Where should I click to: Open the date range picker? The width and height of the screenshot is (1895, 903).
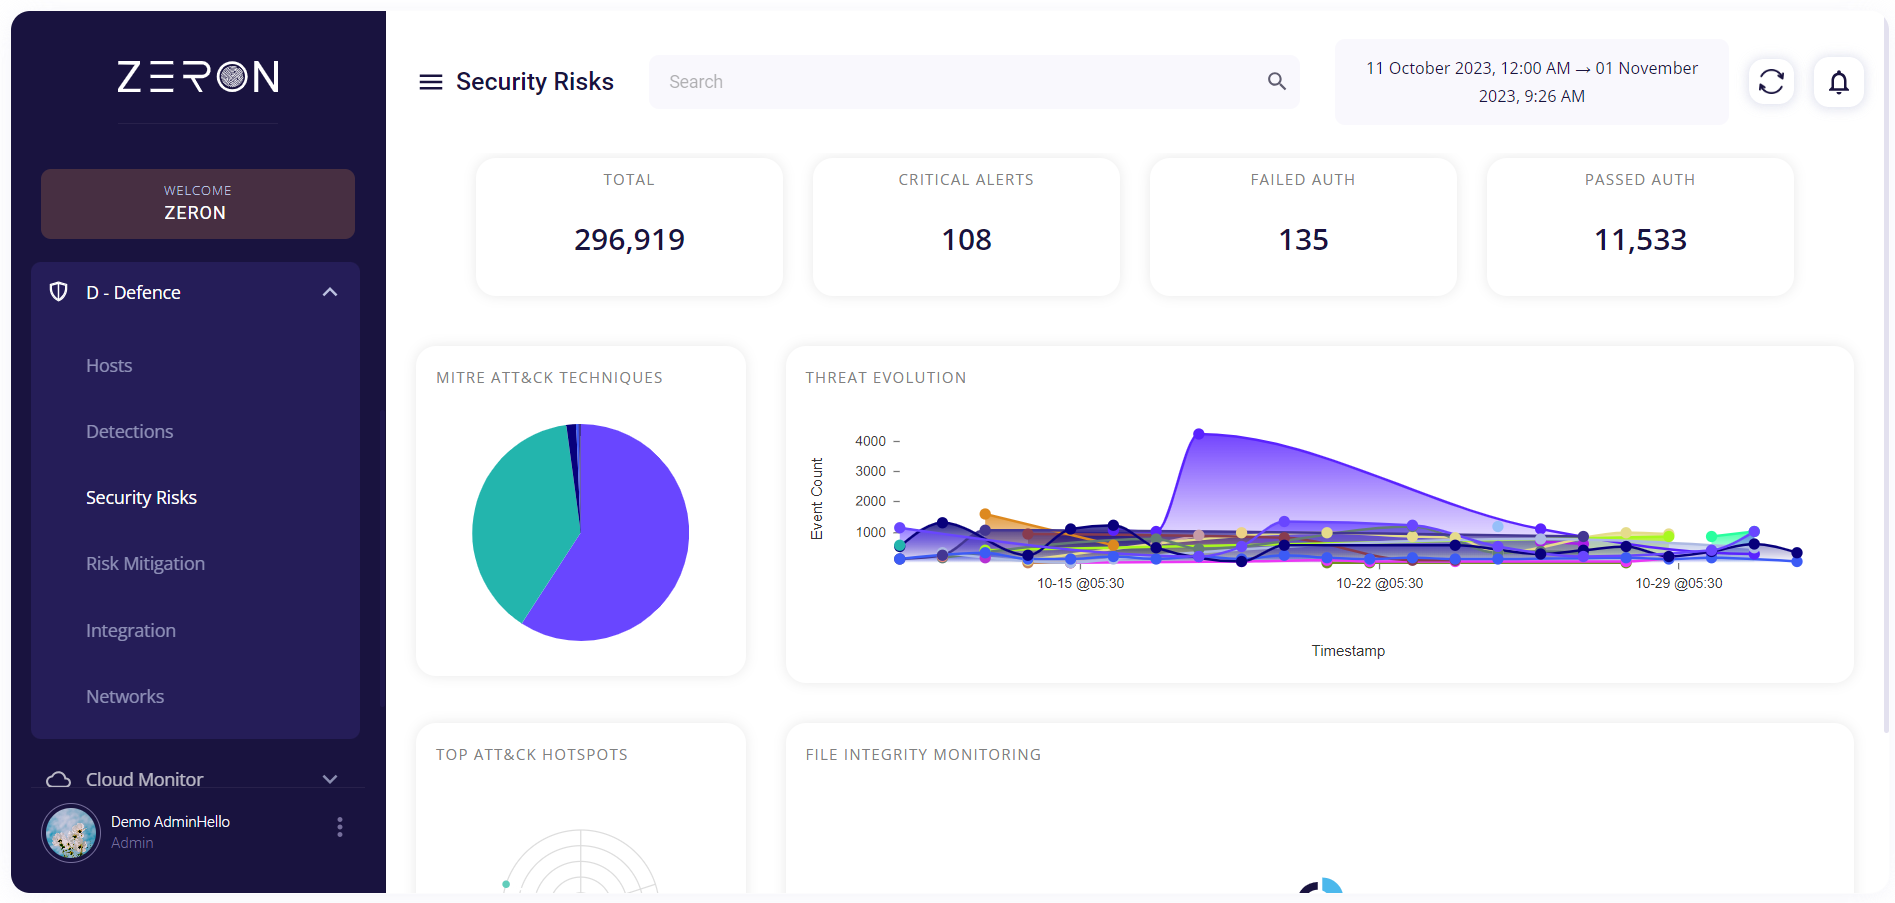[1531, 82]
